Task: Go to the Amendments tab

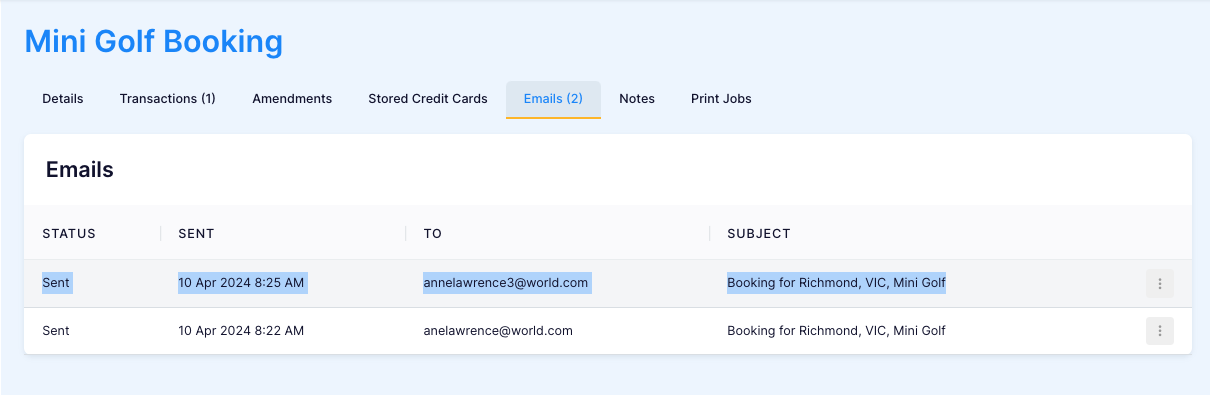Action: click(292, 99)
